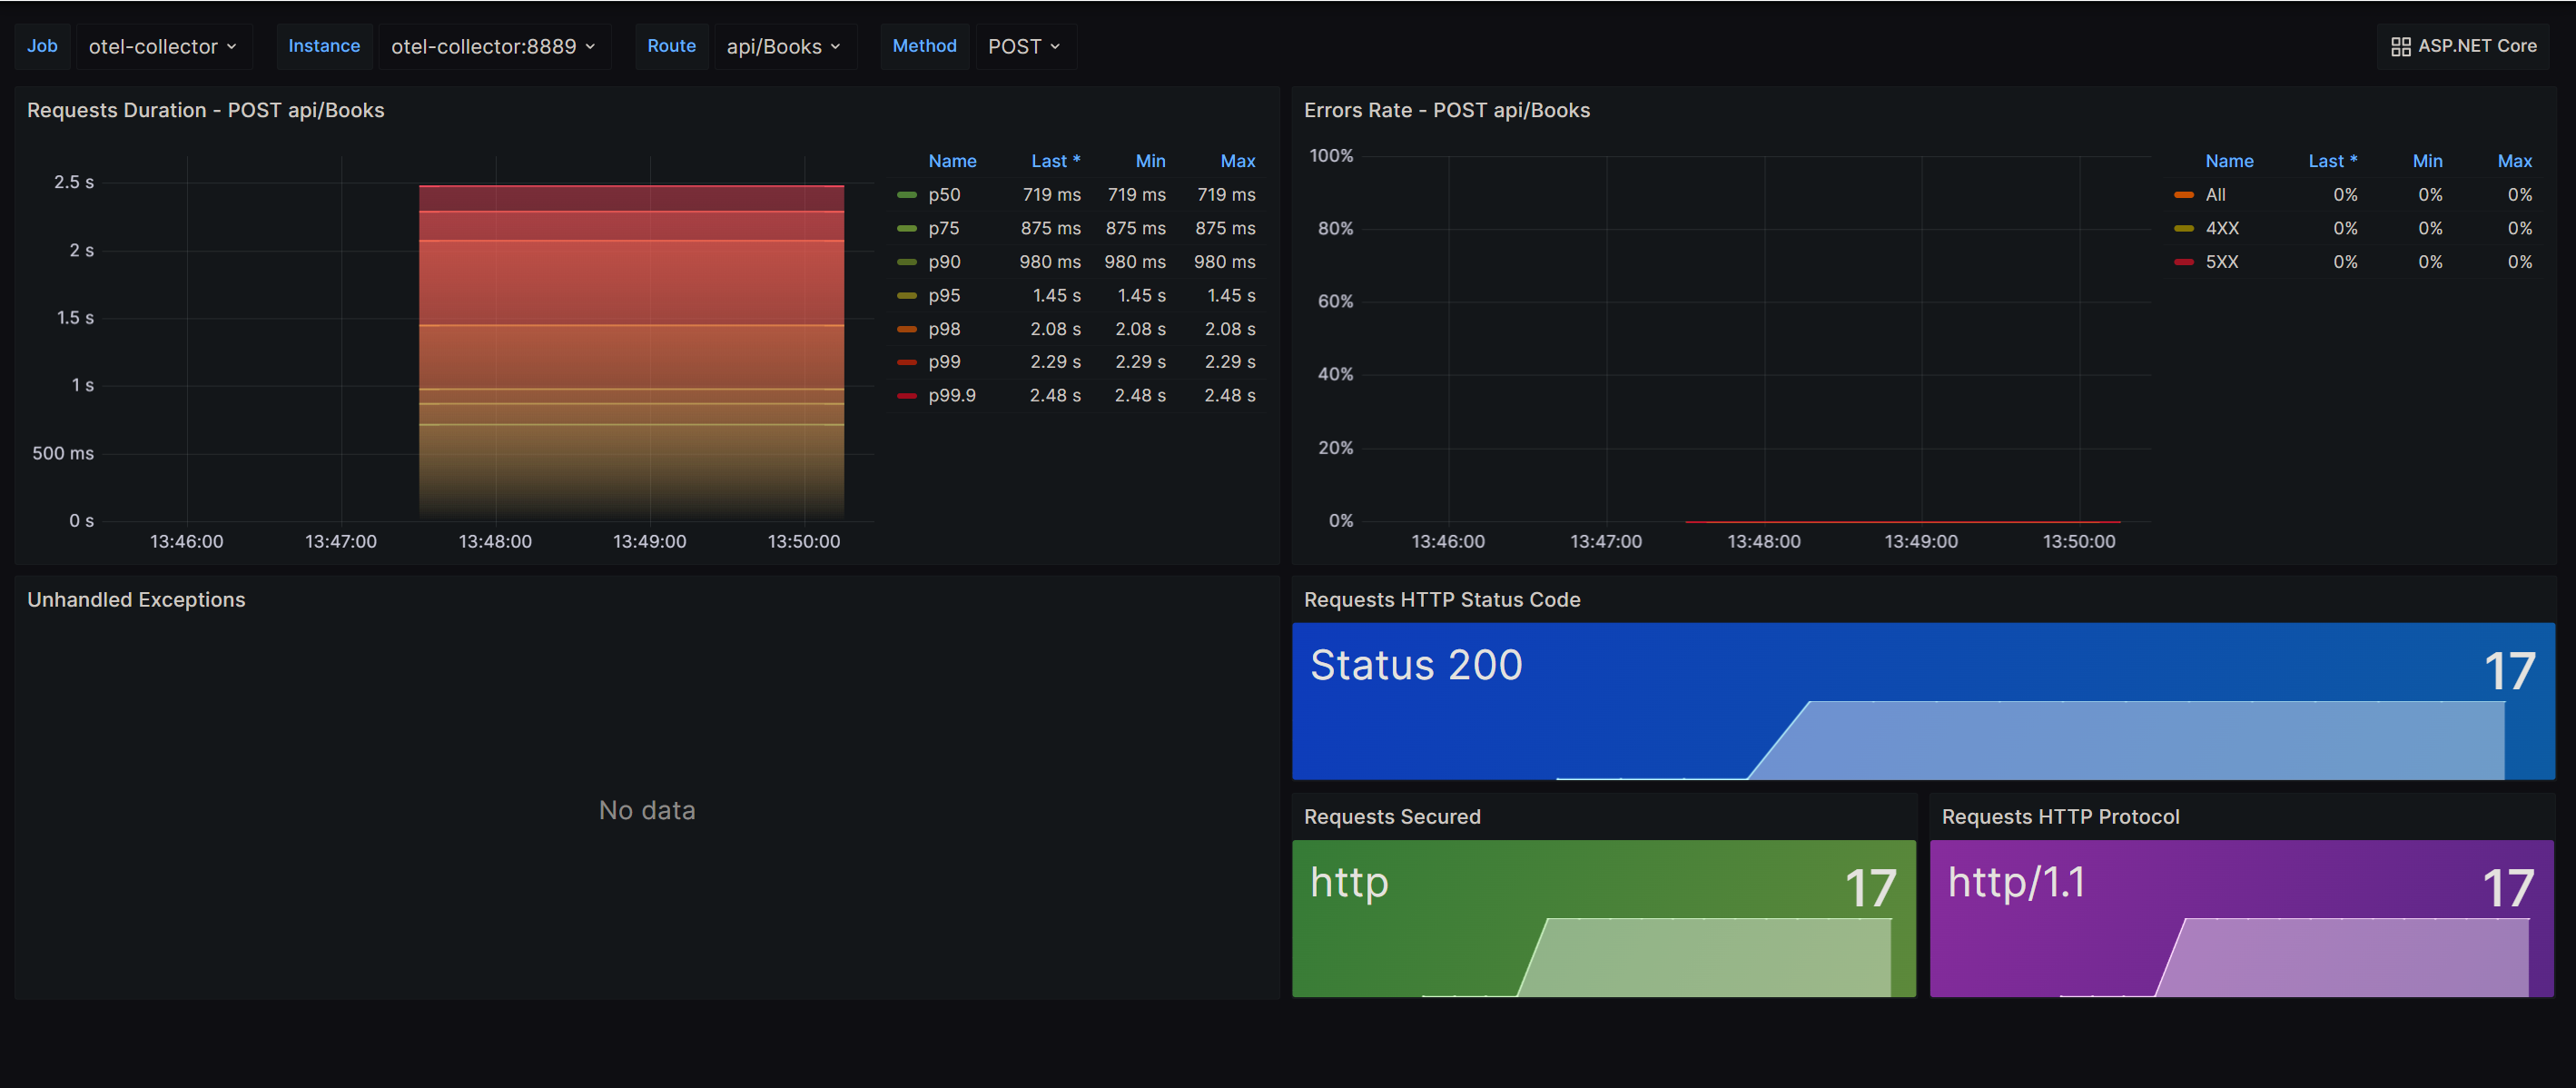Sort duration legend by Last column
2576x1088 pixels.
point(1055,161)
